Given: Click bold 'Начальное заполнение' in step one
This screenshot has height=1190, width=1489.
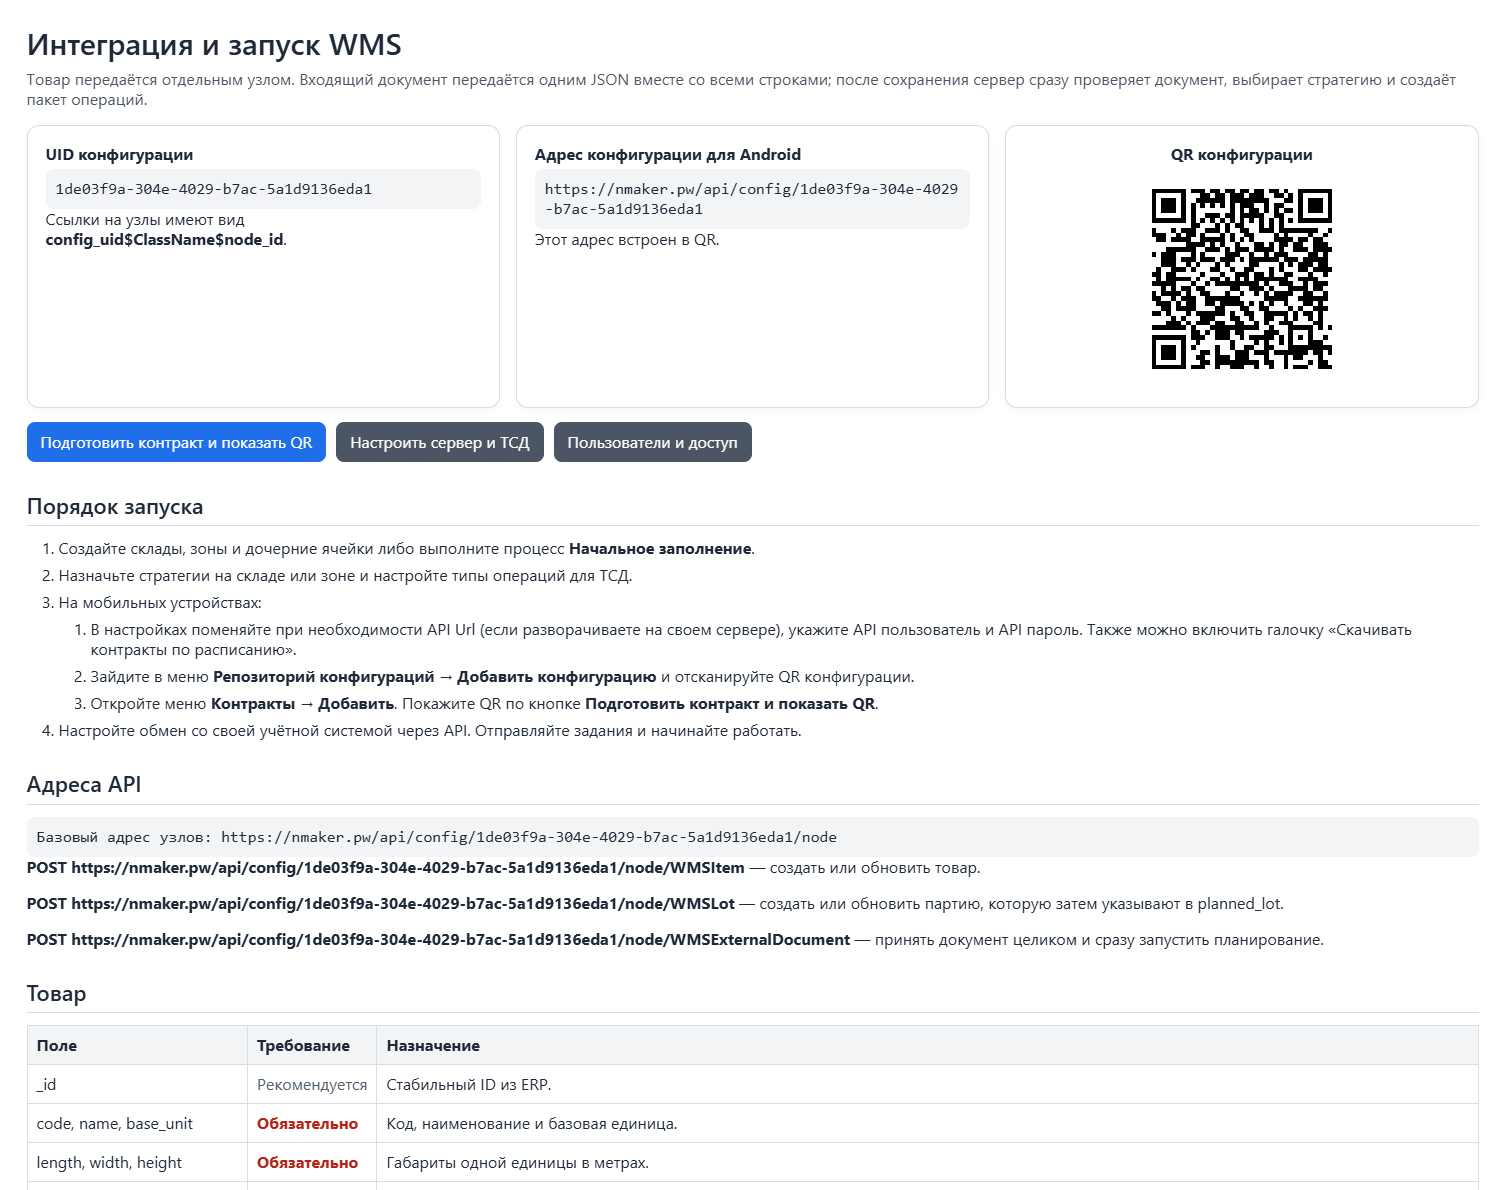Looking at the screenshot, I should tap(660, 549).
